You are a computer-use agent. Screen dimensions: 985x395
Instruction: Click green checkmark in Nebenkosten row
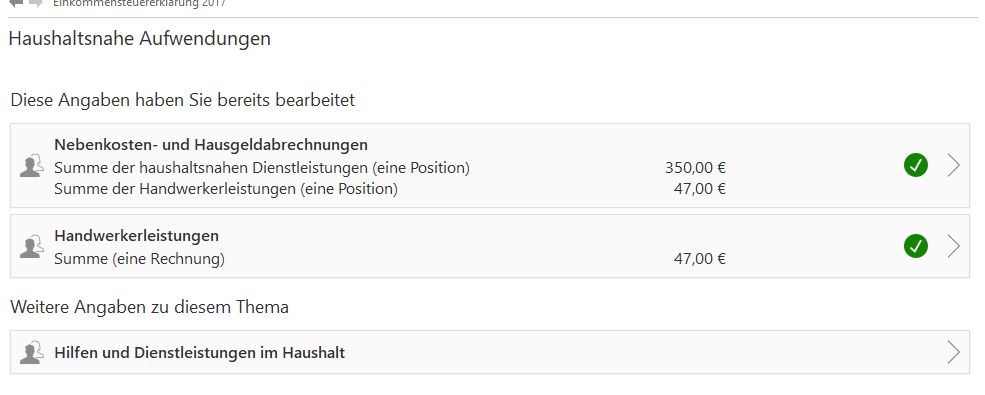[916, 165]
